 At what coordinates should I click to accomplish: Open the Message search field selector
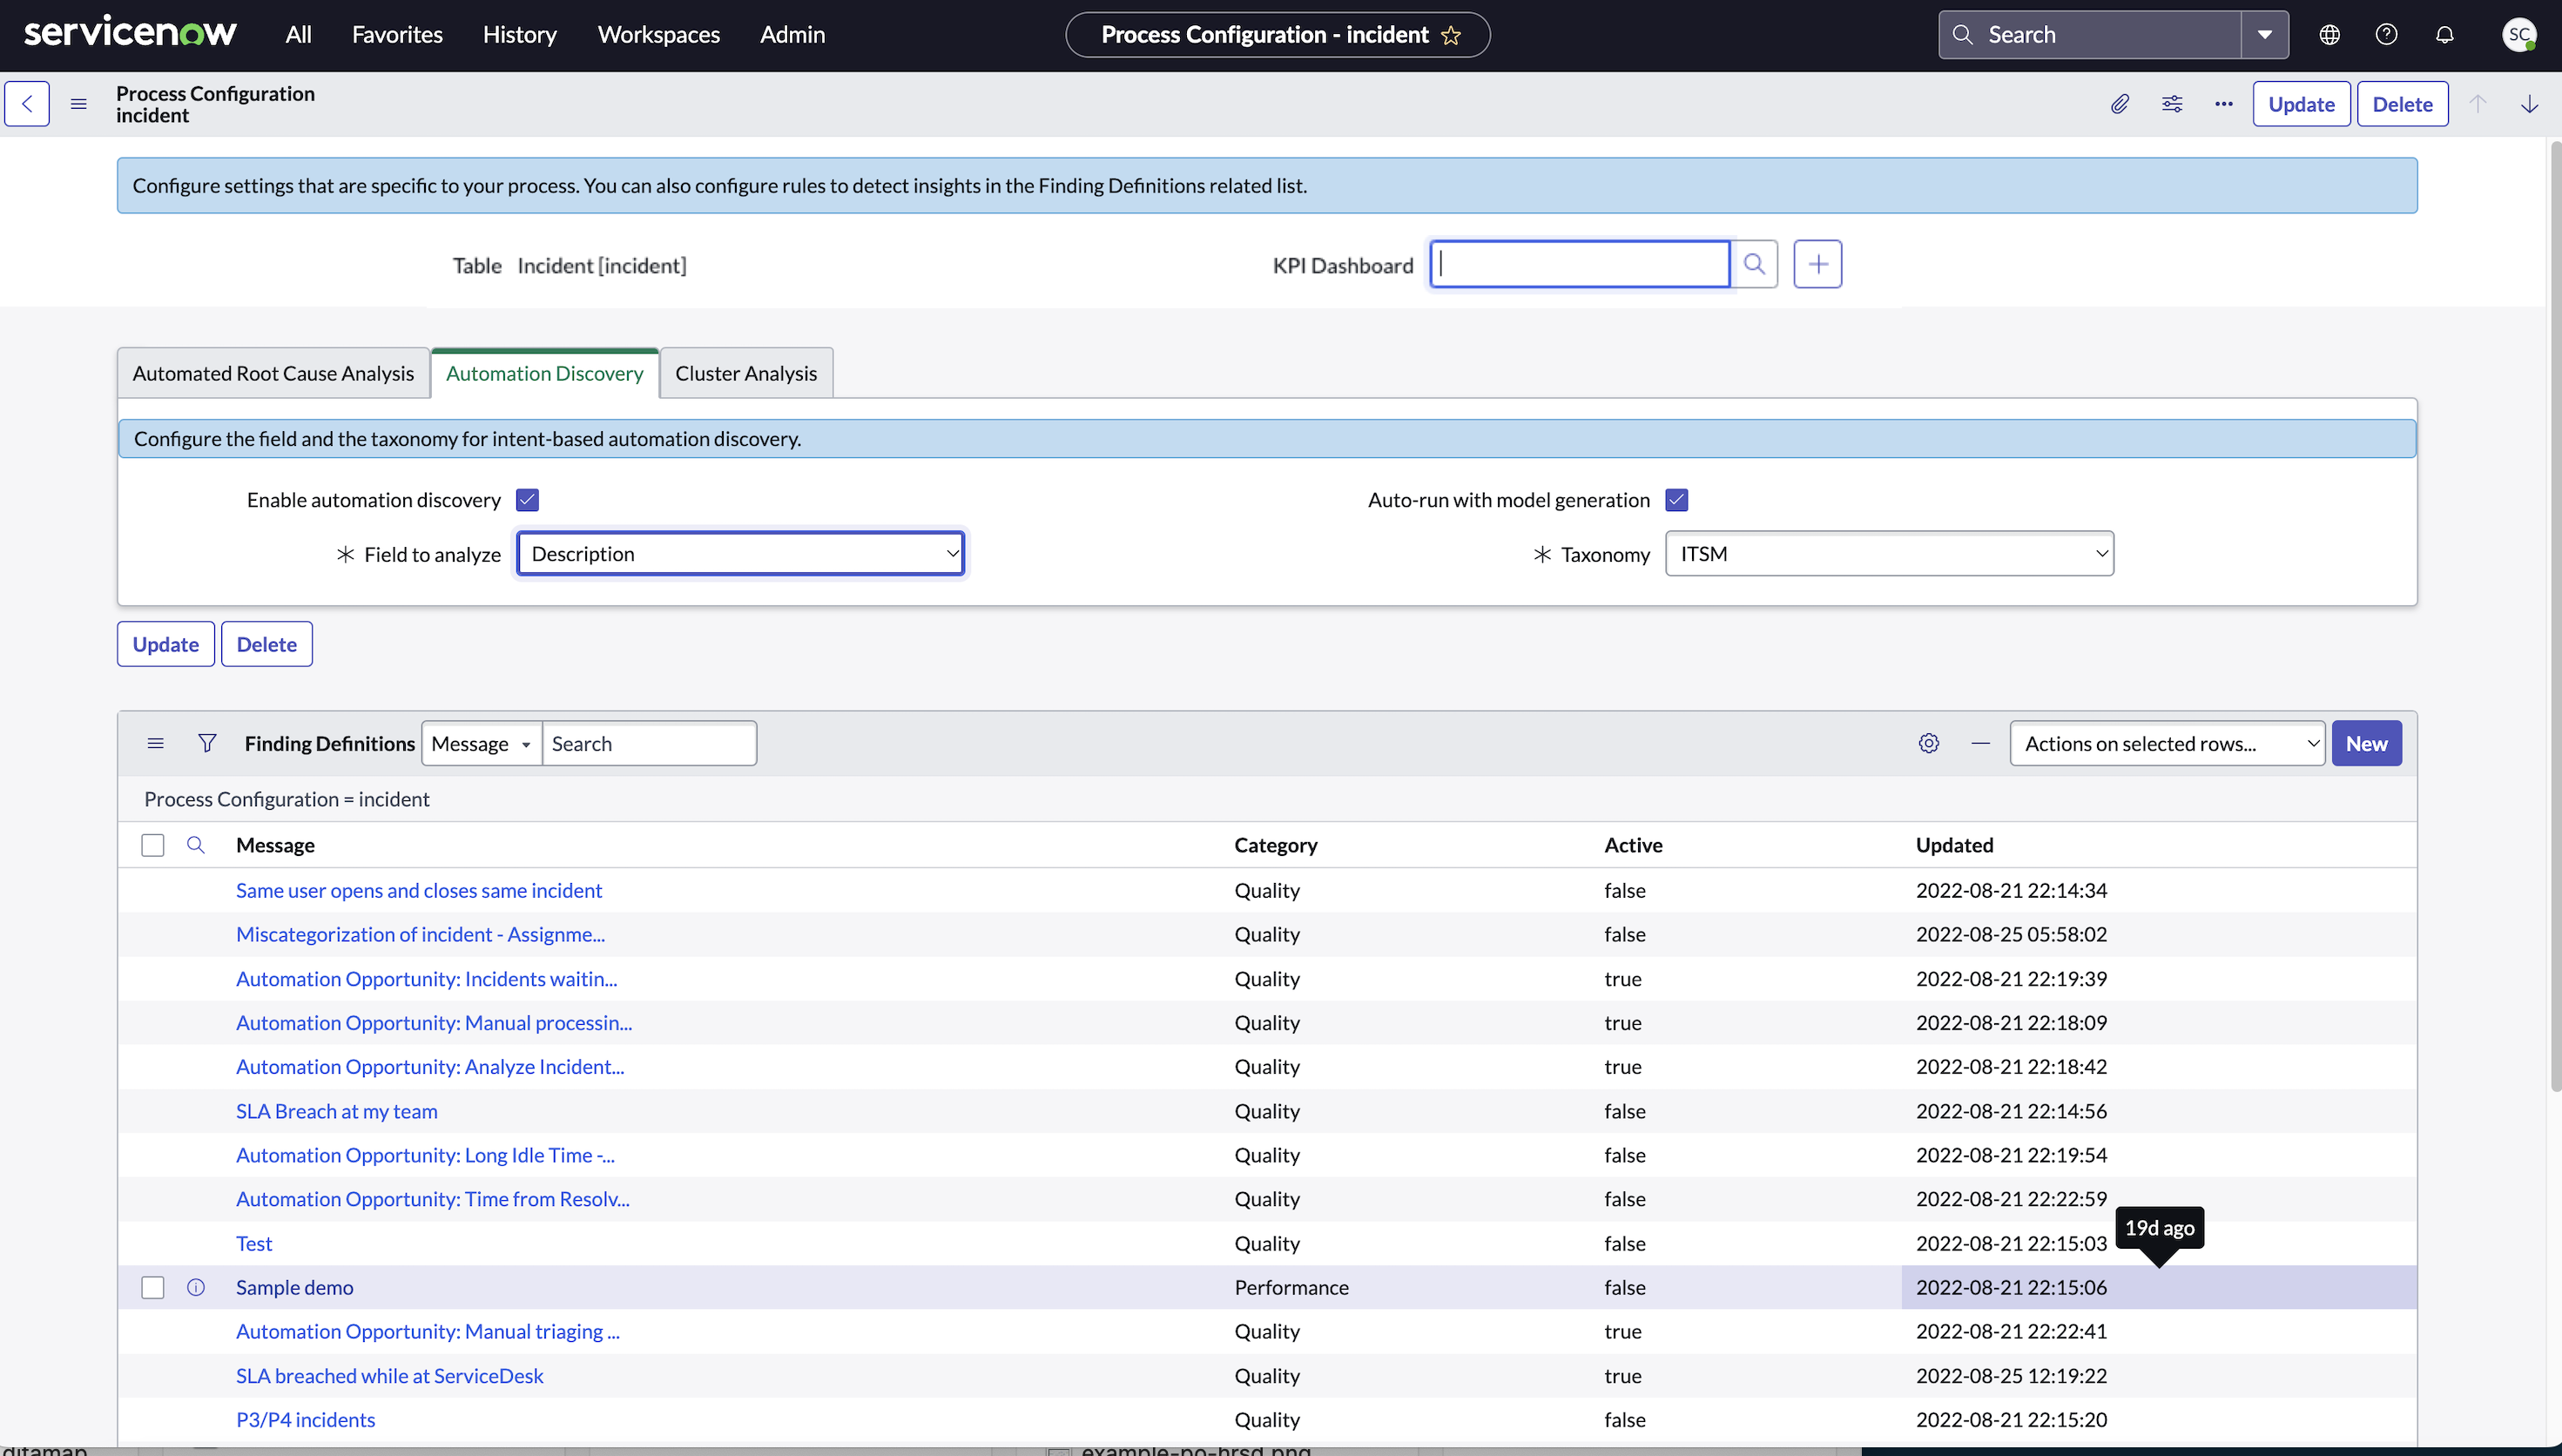482,743
